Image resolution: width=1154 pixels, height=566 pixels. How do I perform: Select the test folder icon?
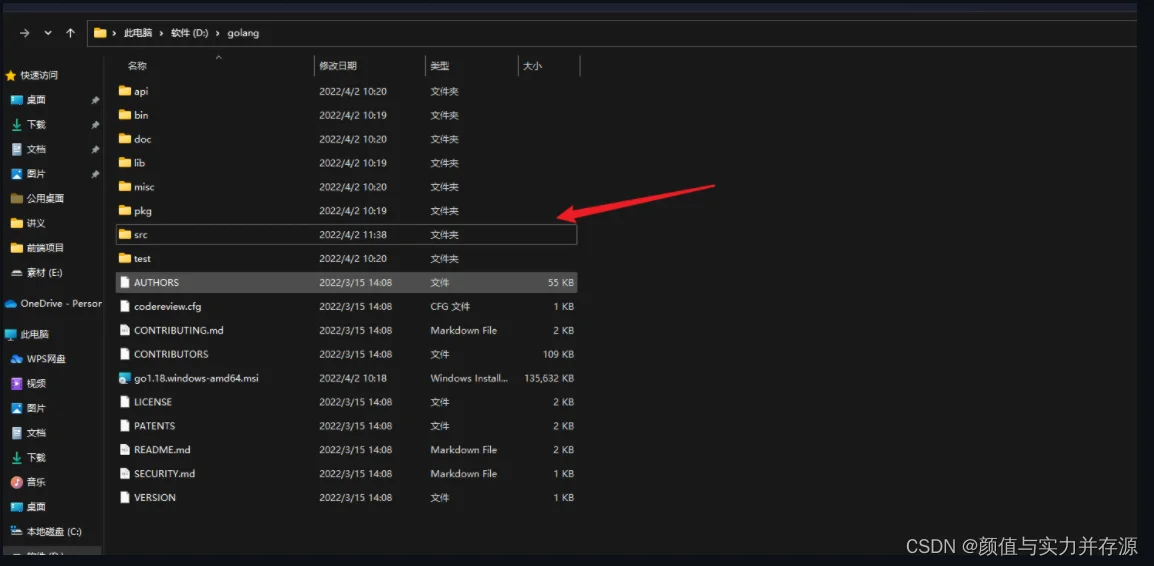click(x=124, y=258)
